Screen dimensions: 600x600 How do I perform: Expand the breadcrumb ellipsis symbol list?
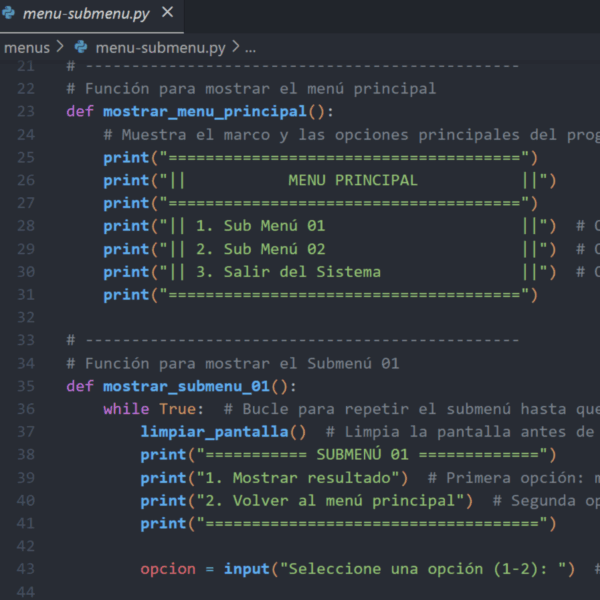250,49
